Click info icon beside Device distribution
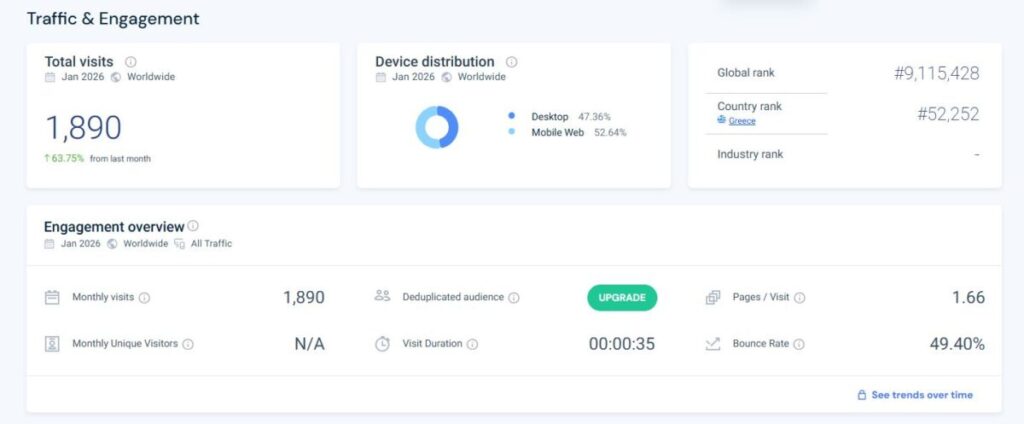The width and height of the screenshot is (1024, 424). pos(512,62)
